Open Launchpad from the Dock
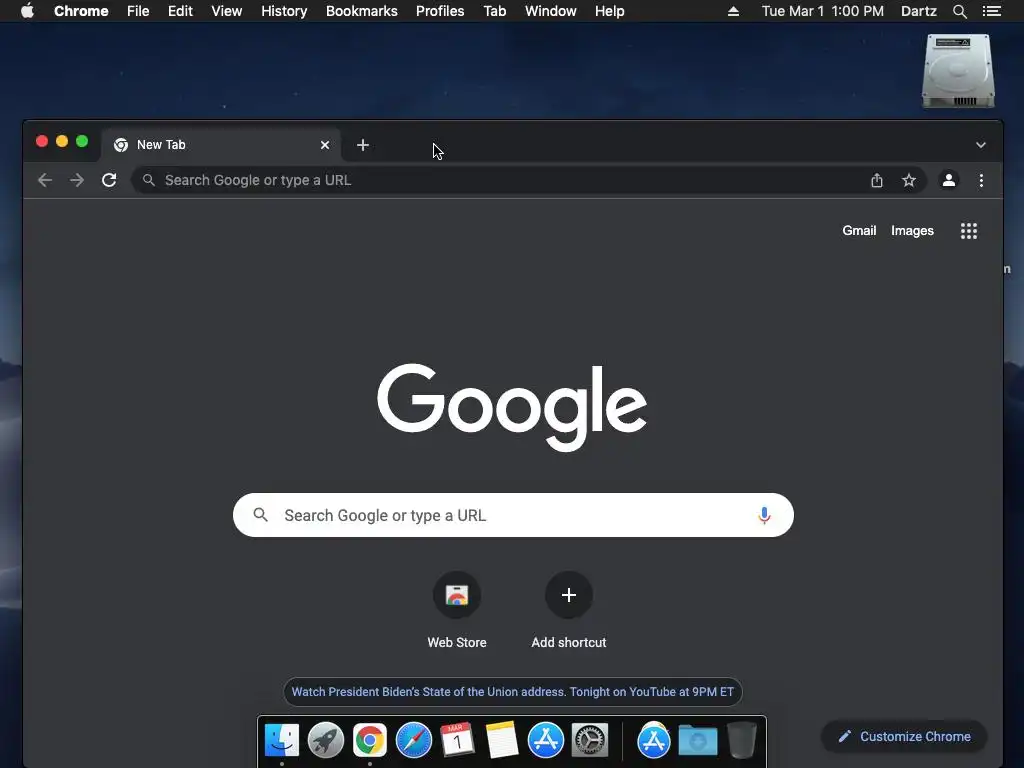 pos(325,740)
